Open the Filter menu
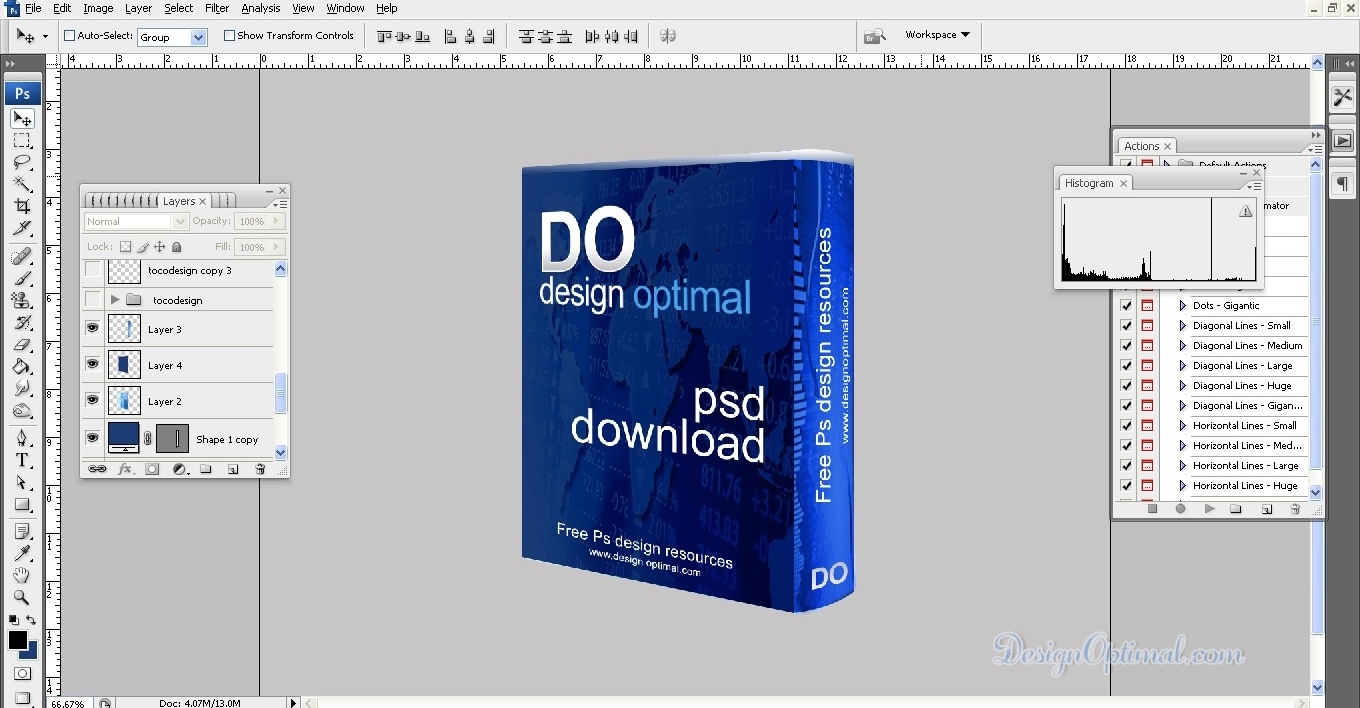The image size is (1360, 708). [217, 8]
